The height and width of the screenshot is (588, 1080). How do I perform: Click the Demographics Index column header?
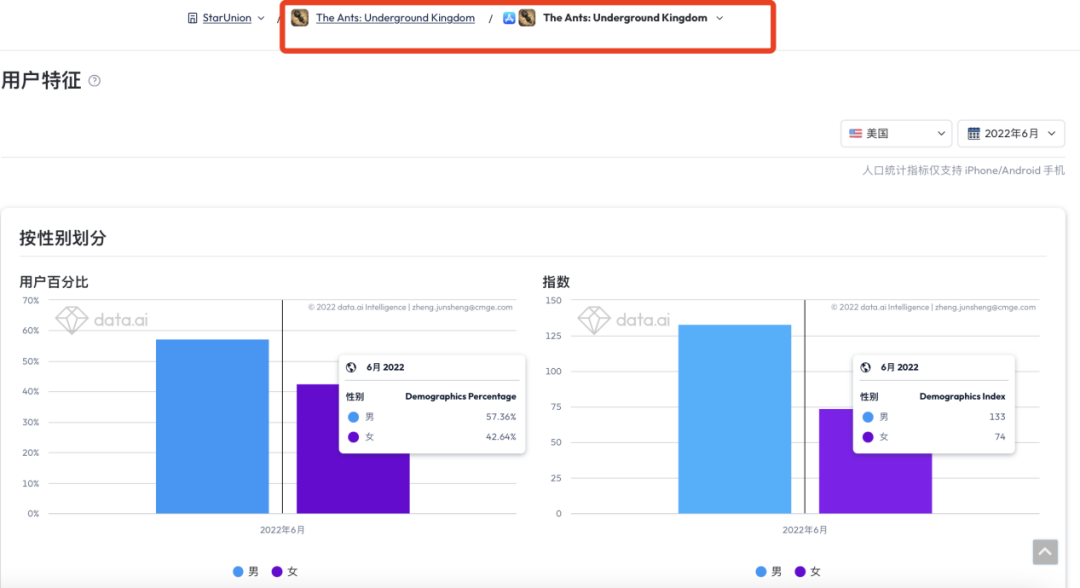click(962, 397)
